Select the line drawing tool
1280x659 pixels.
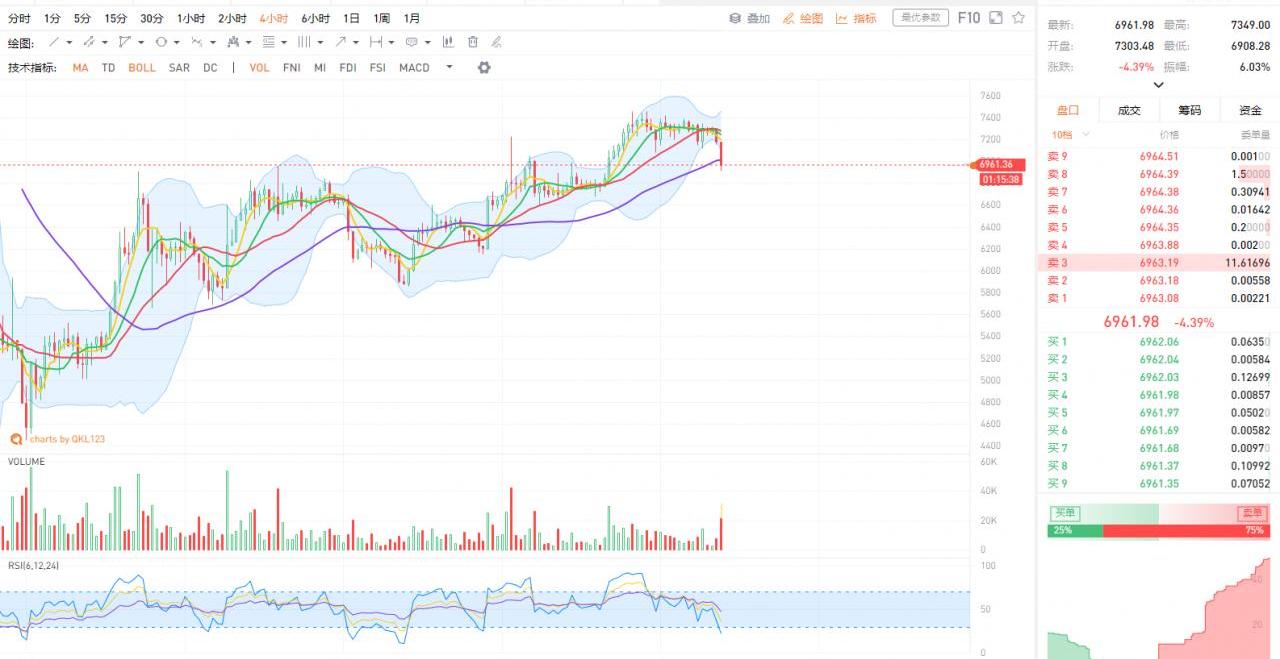(x=54, y=42)
